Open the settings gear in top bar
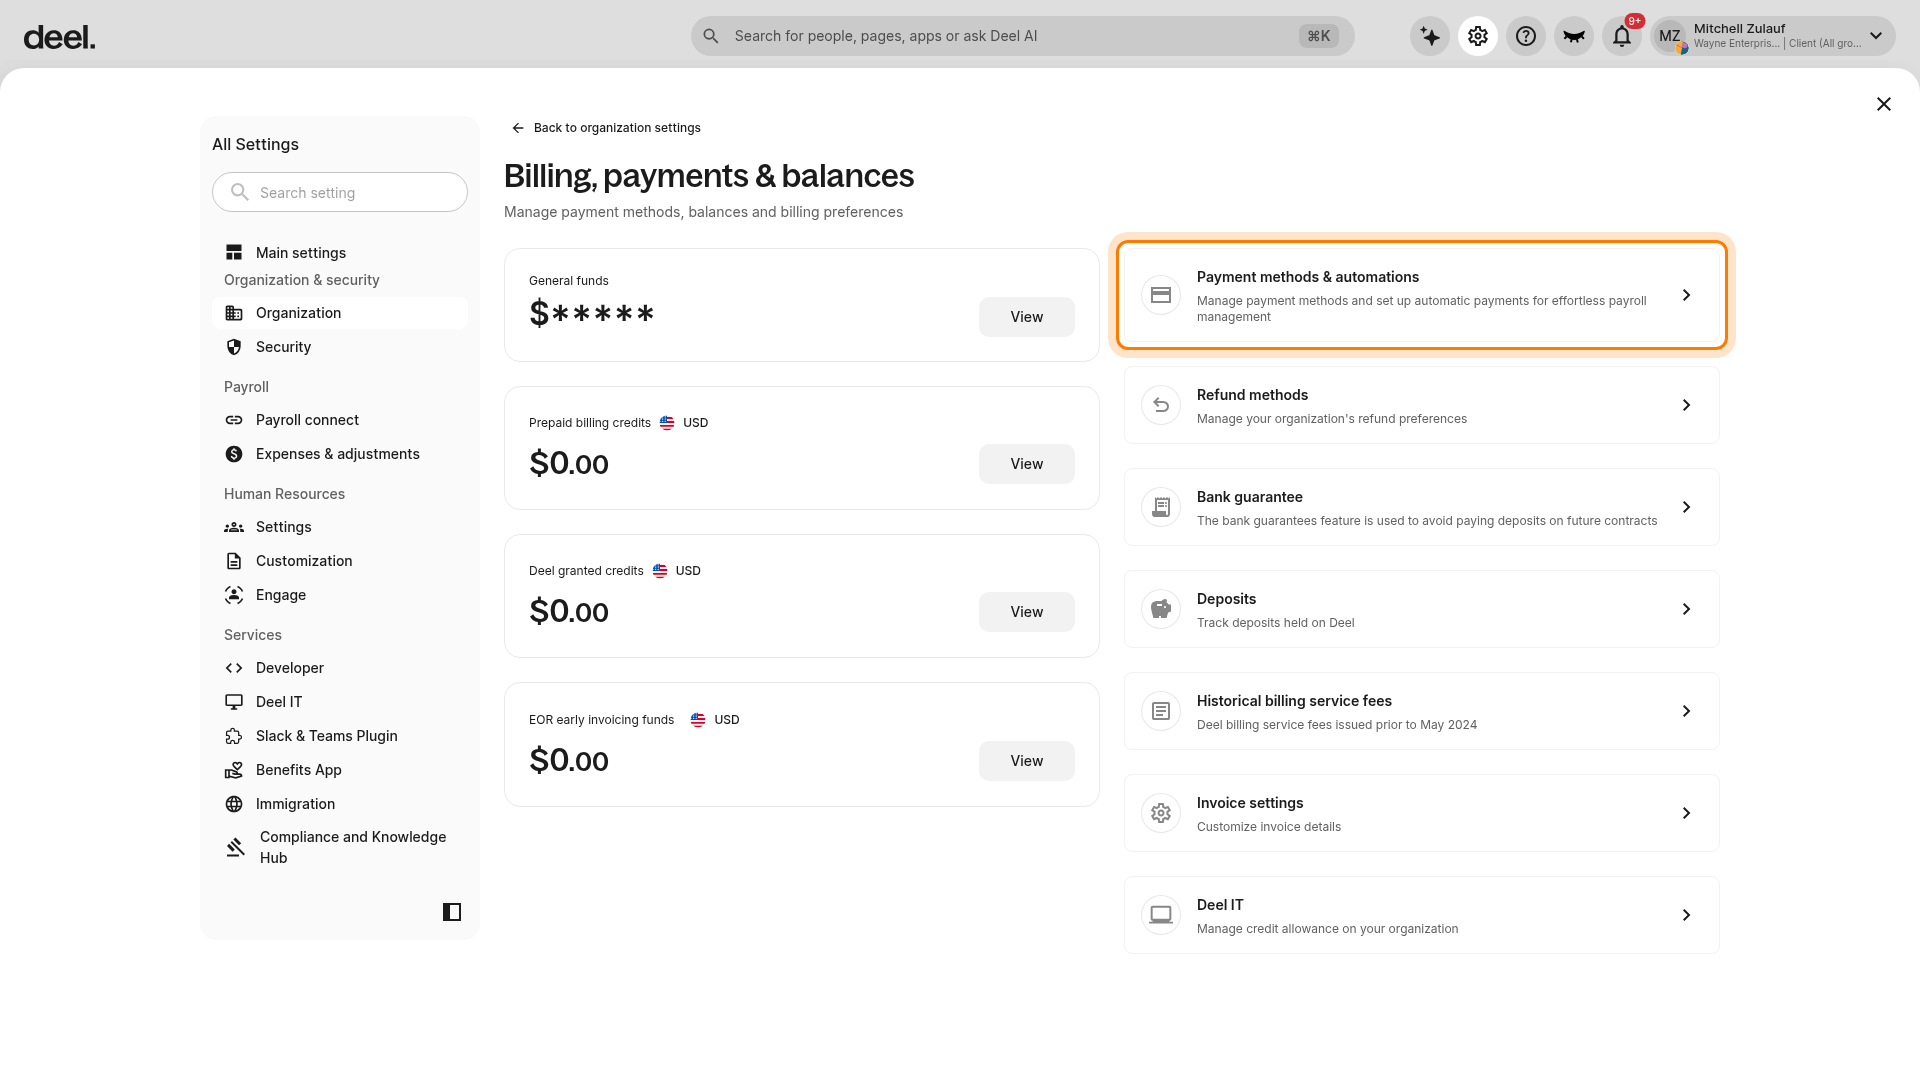 1478,36
